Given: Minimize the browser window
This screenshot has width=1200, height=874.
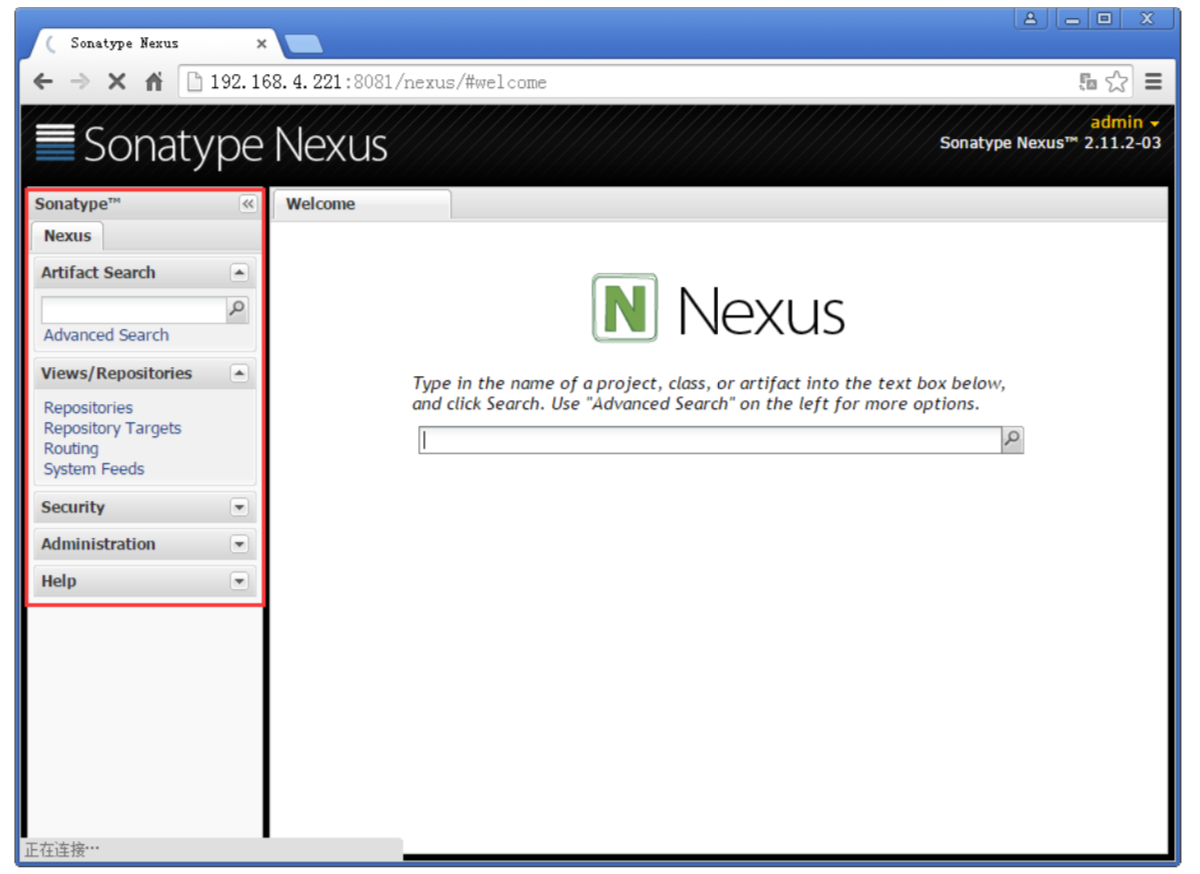Looking at the screenshot, I should pos(1073,18).
